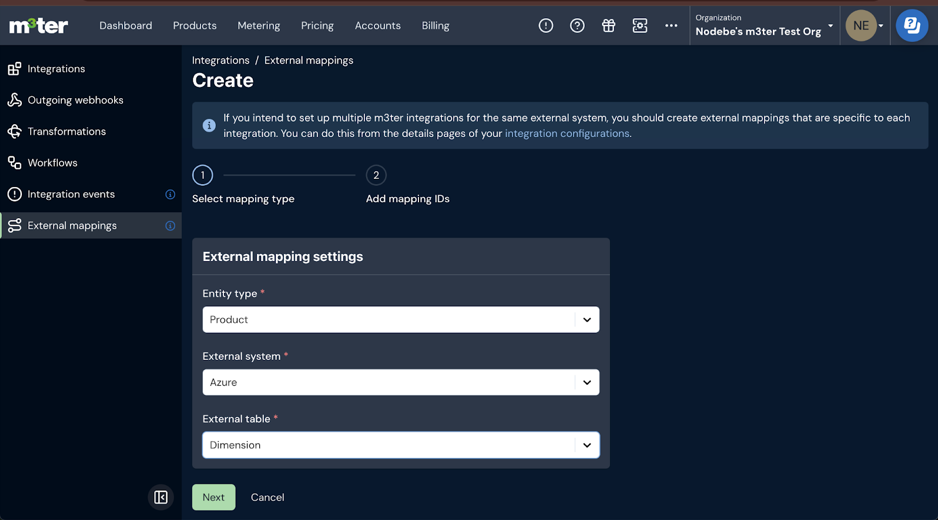Viewport: 938px width, 520px height.
Task: Collapse the sidebar panel
Action: [x=161, y=497]
